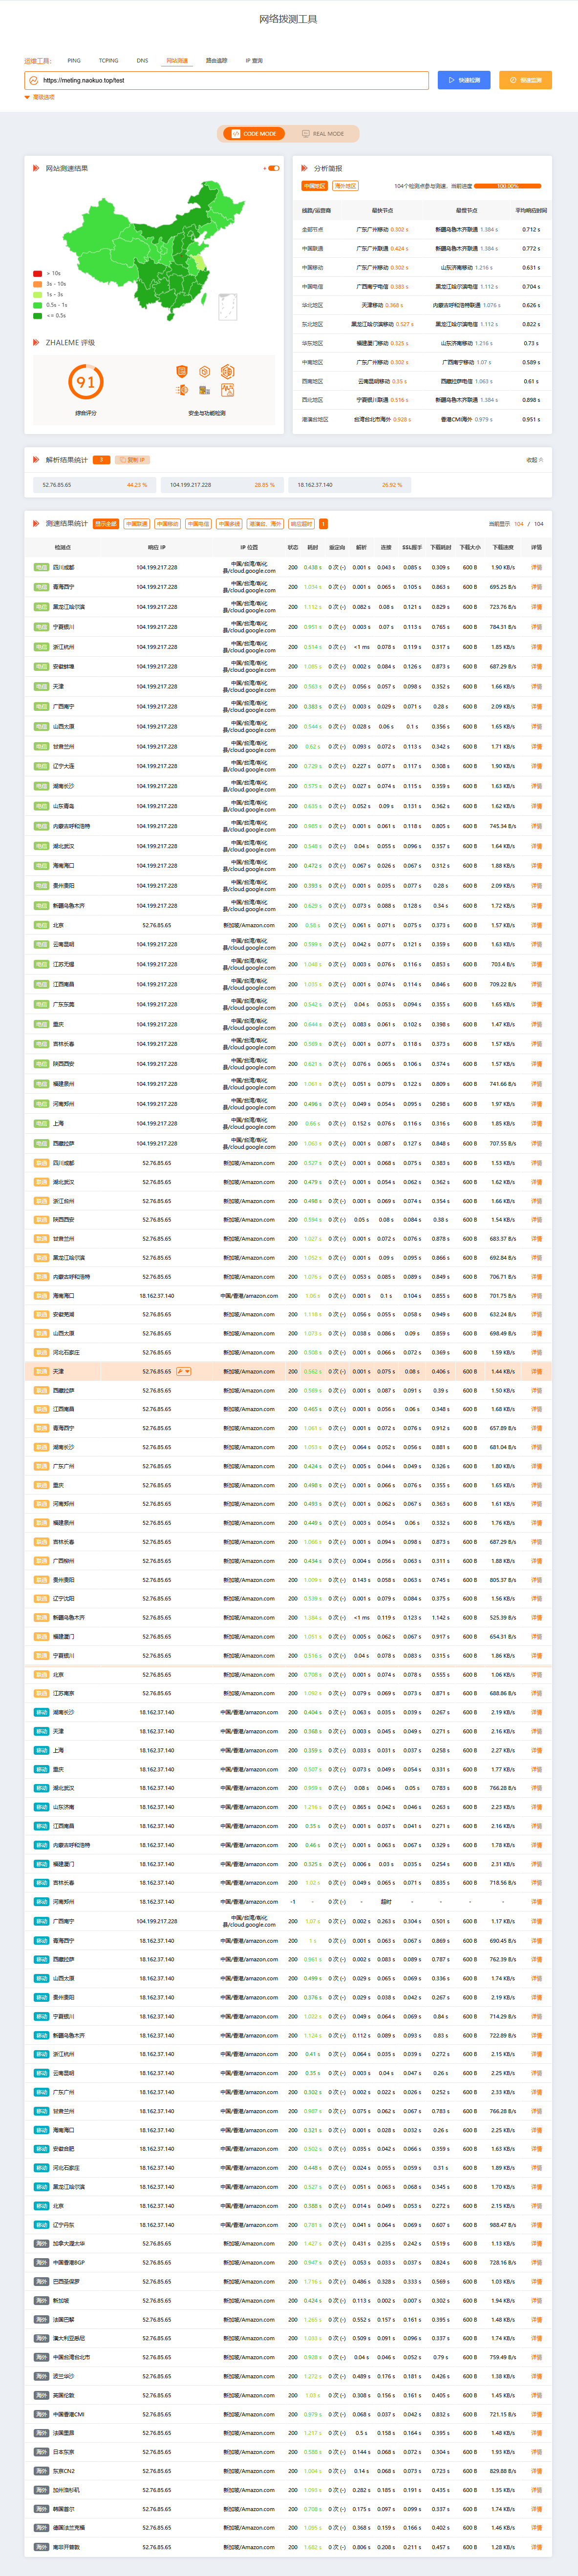Select CODE MODE view
Viewport: 578px width, 2576px height.
254,133
